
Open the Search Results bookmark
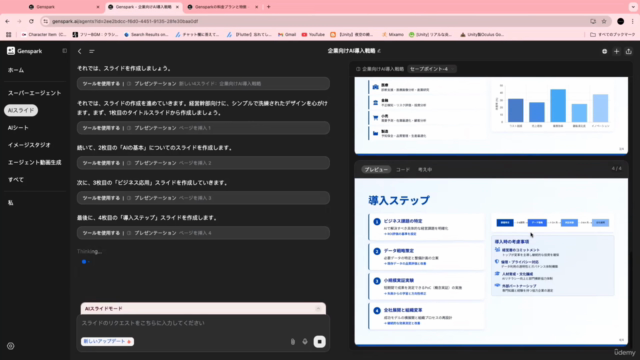click(x=146, y=35)
